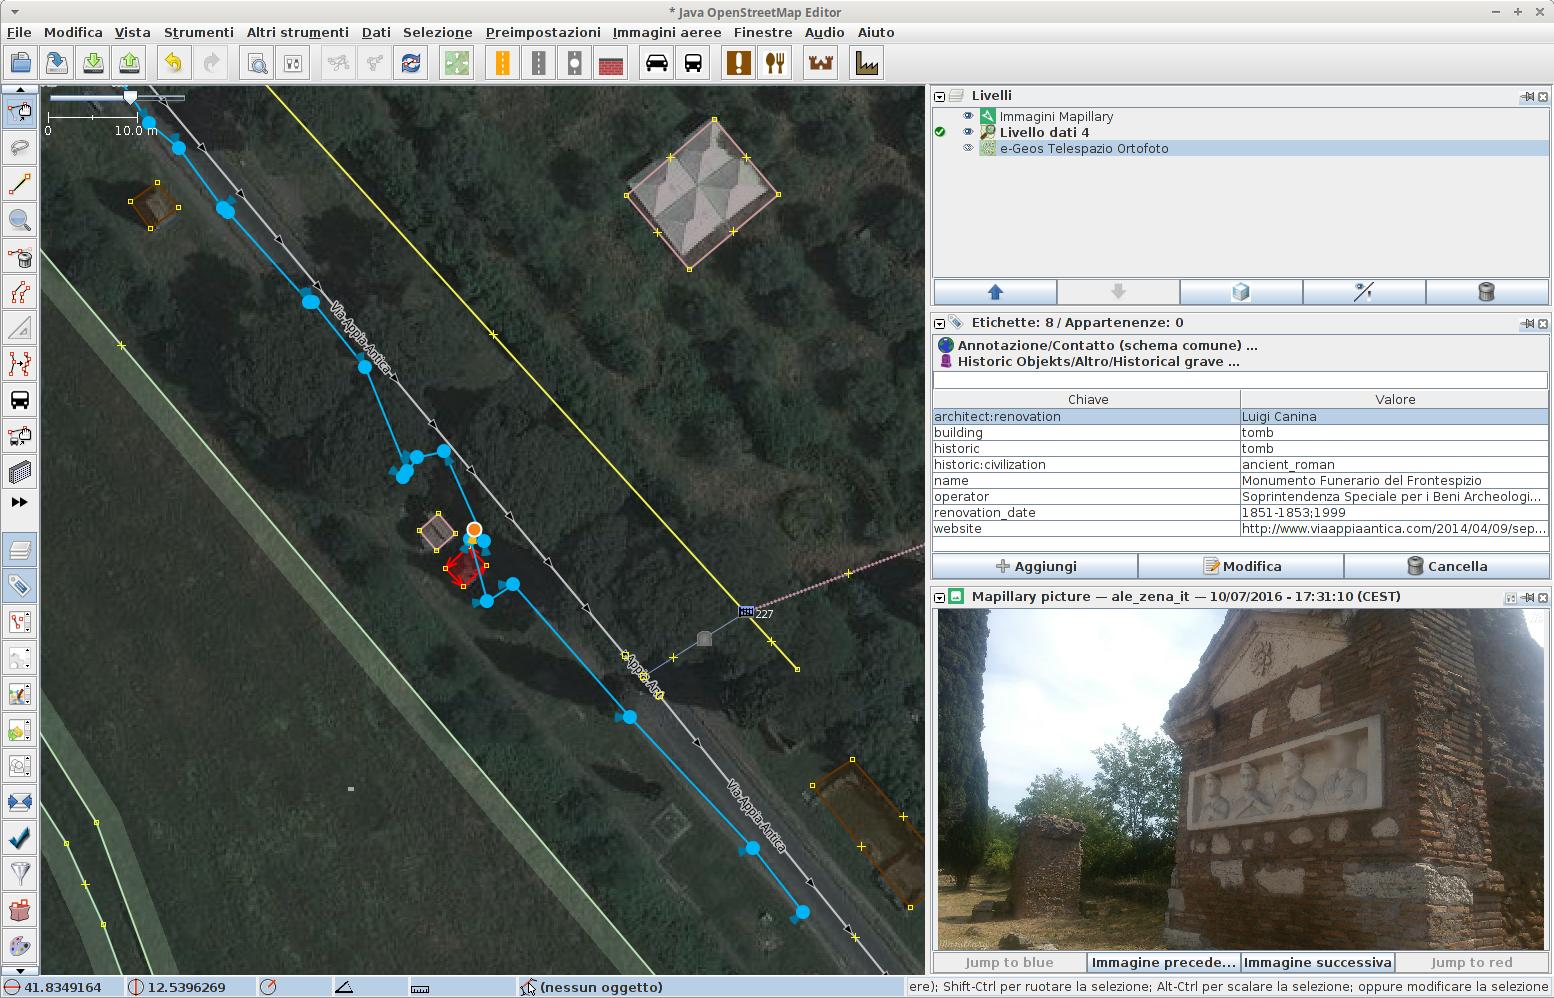Screen dimensions: 1554x998
Task: Collapse the Mapillary picture panel
Action: pos(939,598)
